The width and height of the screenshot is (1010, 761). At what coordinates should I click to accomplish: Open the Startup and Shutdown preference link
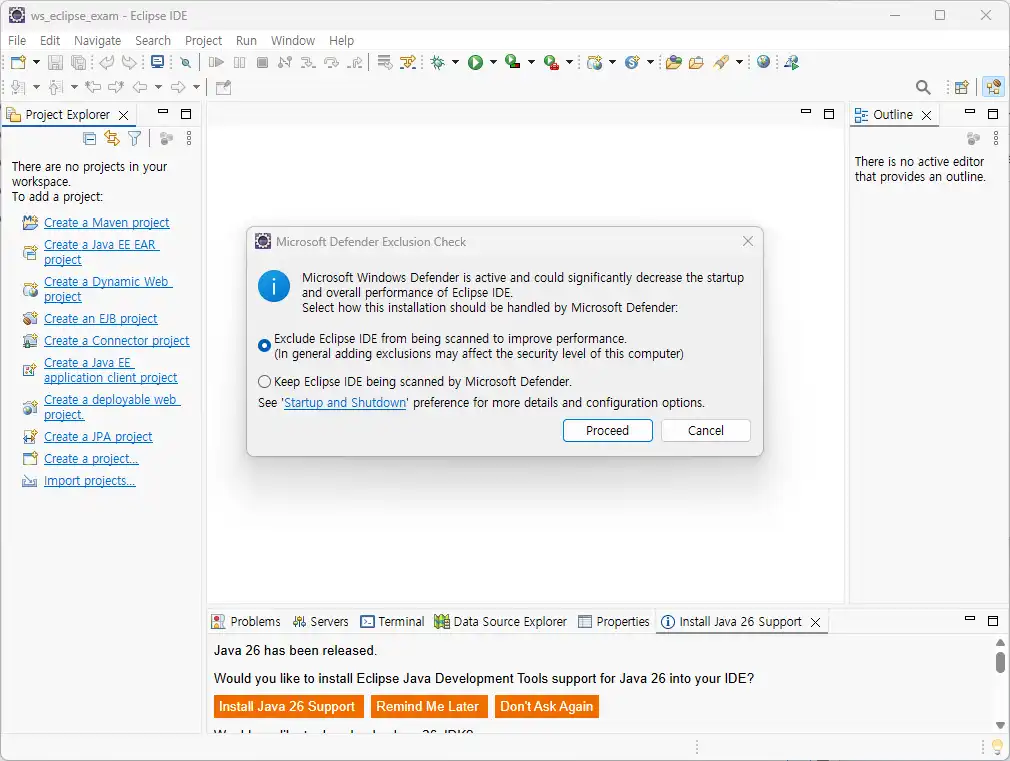click(345, 403)
